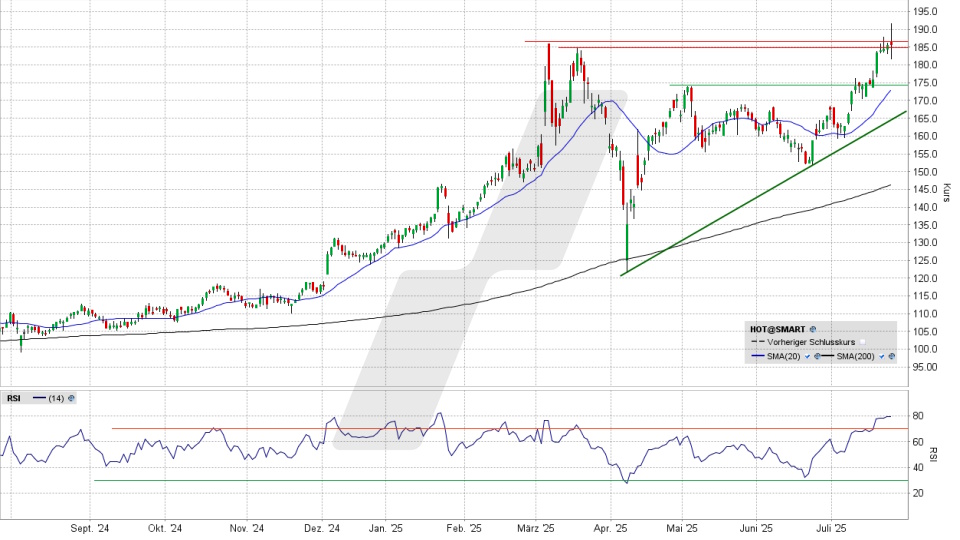The image size is (960, 540).
Task: Click the RSI panel label
Action: pyautogui.click(x=13, y=399)
